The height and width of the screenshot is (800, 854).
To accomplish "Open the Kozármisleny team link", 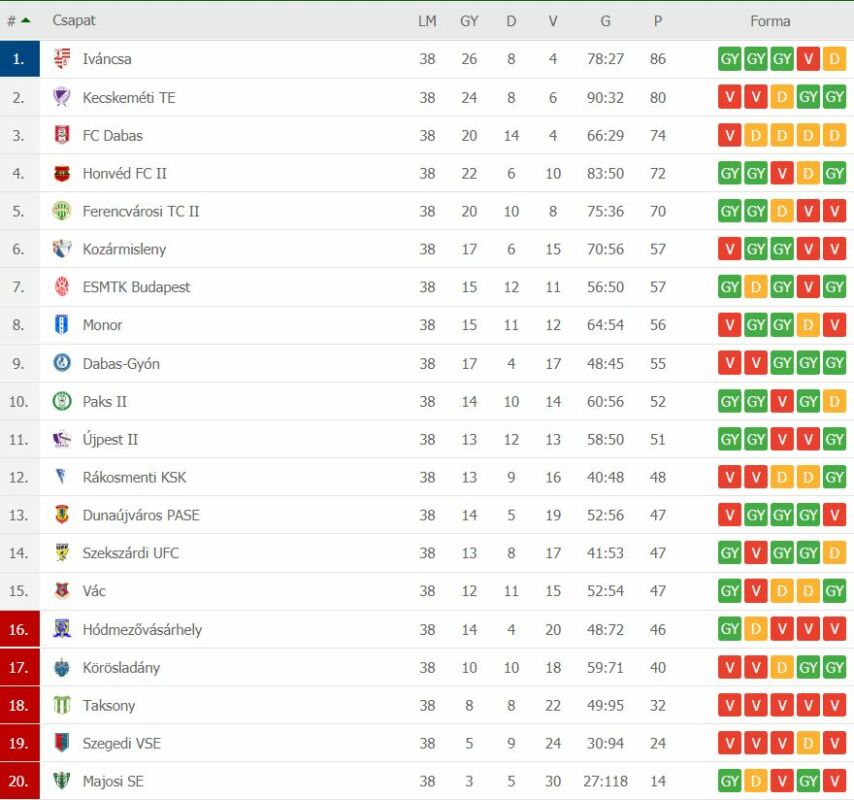I will 124,249.
